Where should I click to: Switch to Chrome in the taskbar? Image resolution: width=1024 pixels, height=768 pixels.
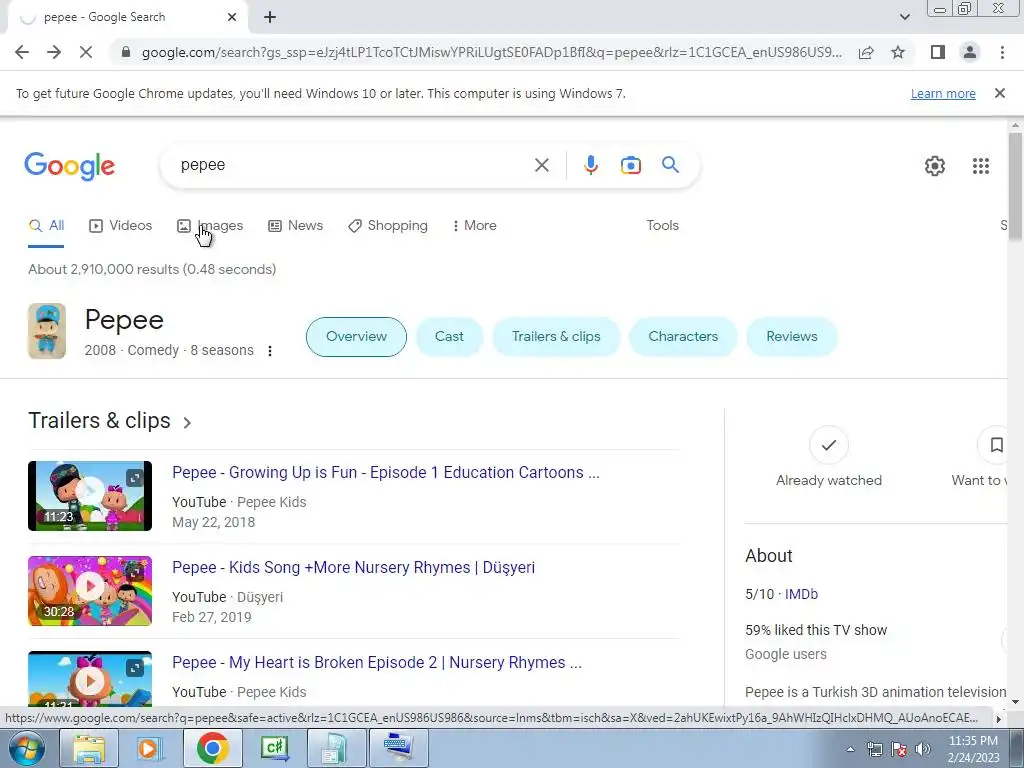[212, 748]
